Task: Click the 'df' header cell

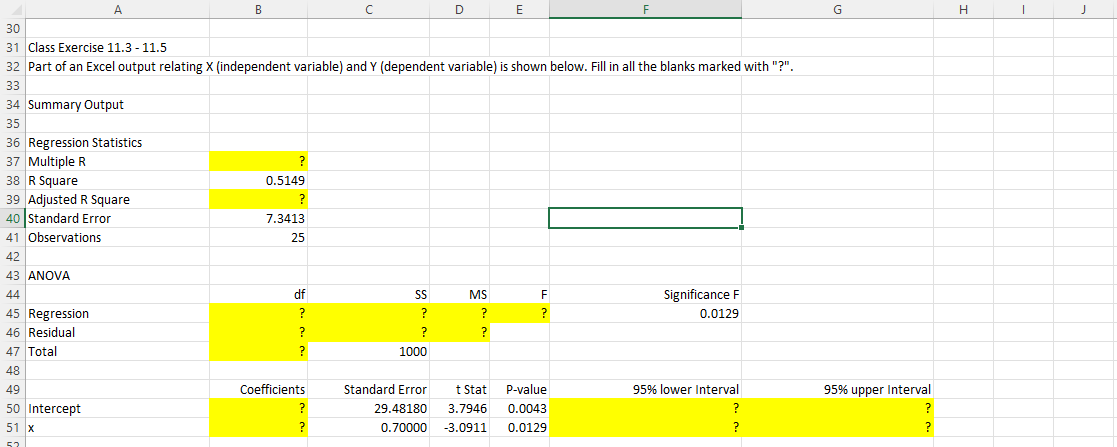Action: click(x=259, y=294)
